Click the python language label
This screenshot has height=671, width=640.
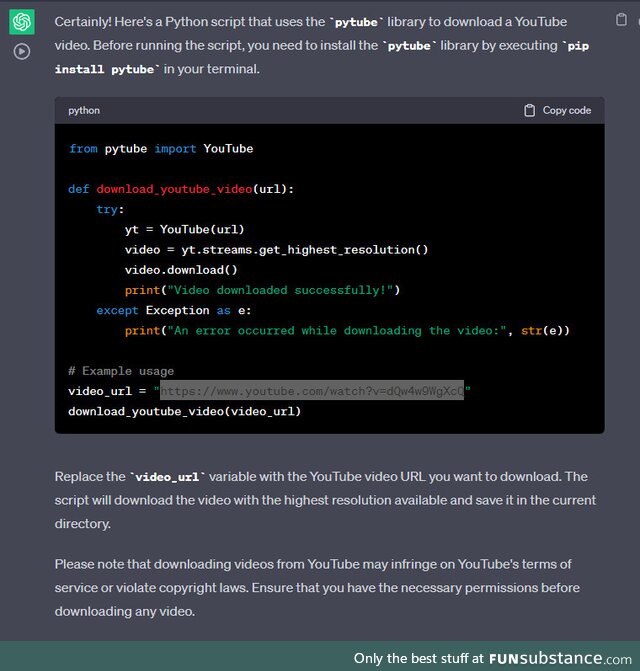[84, 110]
